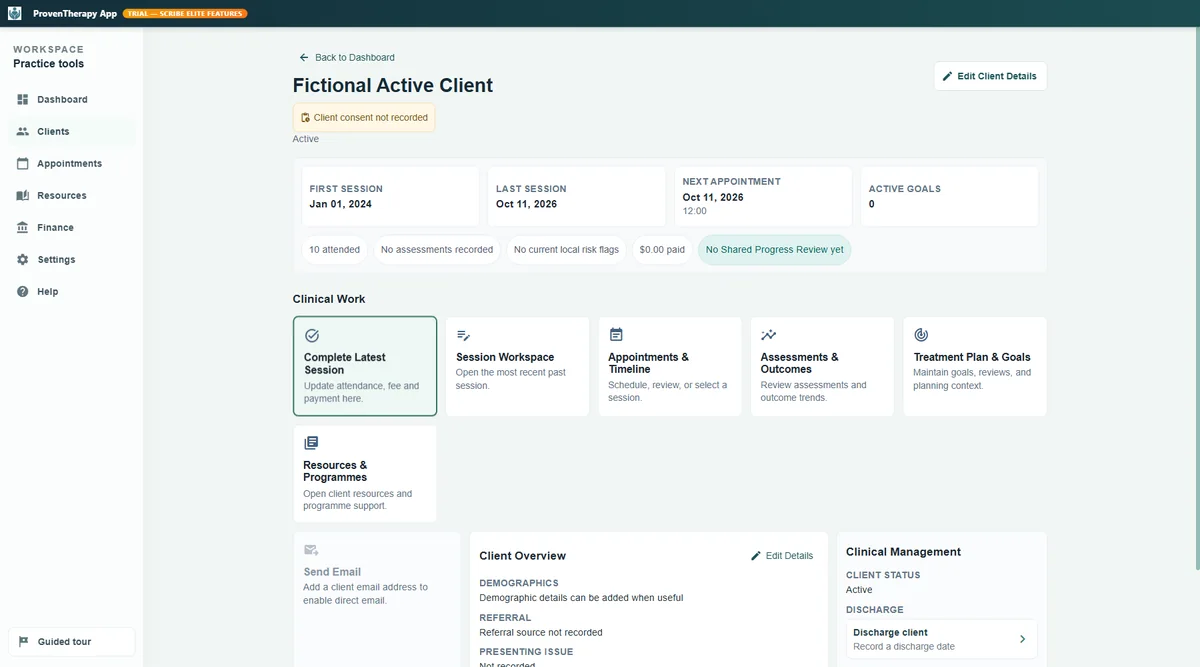Click the Active Goals 0 tile
The image size is (1200, 667).
click(950, 196)
